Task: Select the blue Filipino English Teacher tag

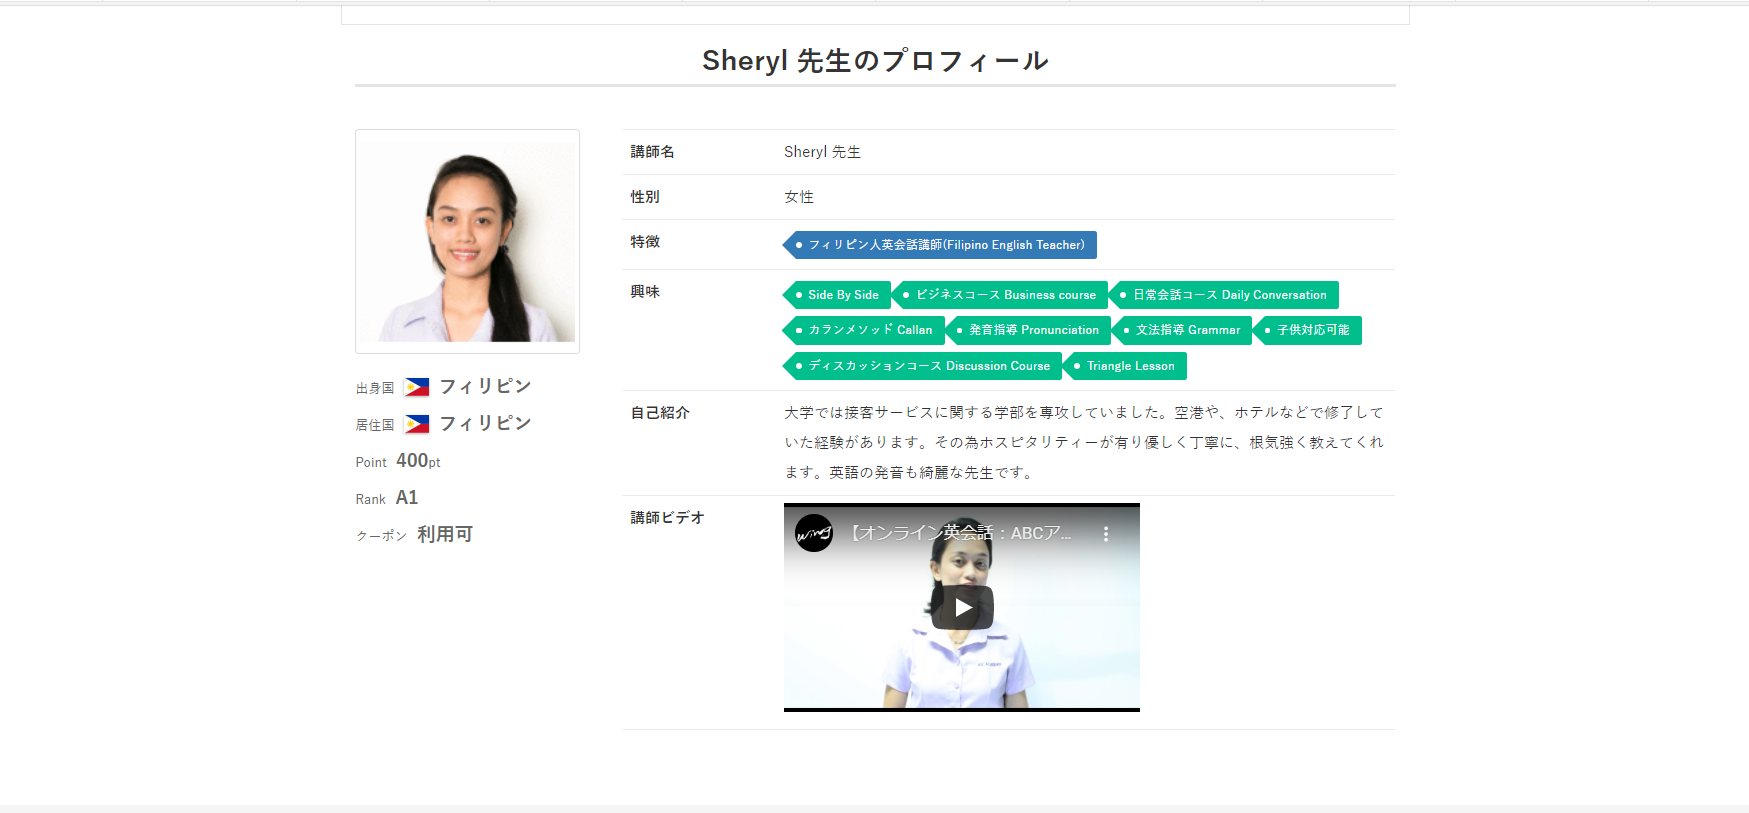Action: [x=941, y=245]
